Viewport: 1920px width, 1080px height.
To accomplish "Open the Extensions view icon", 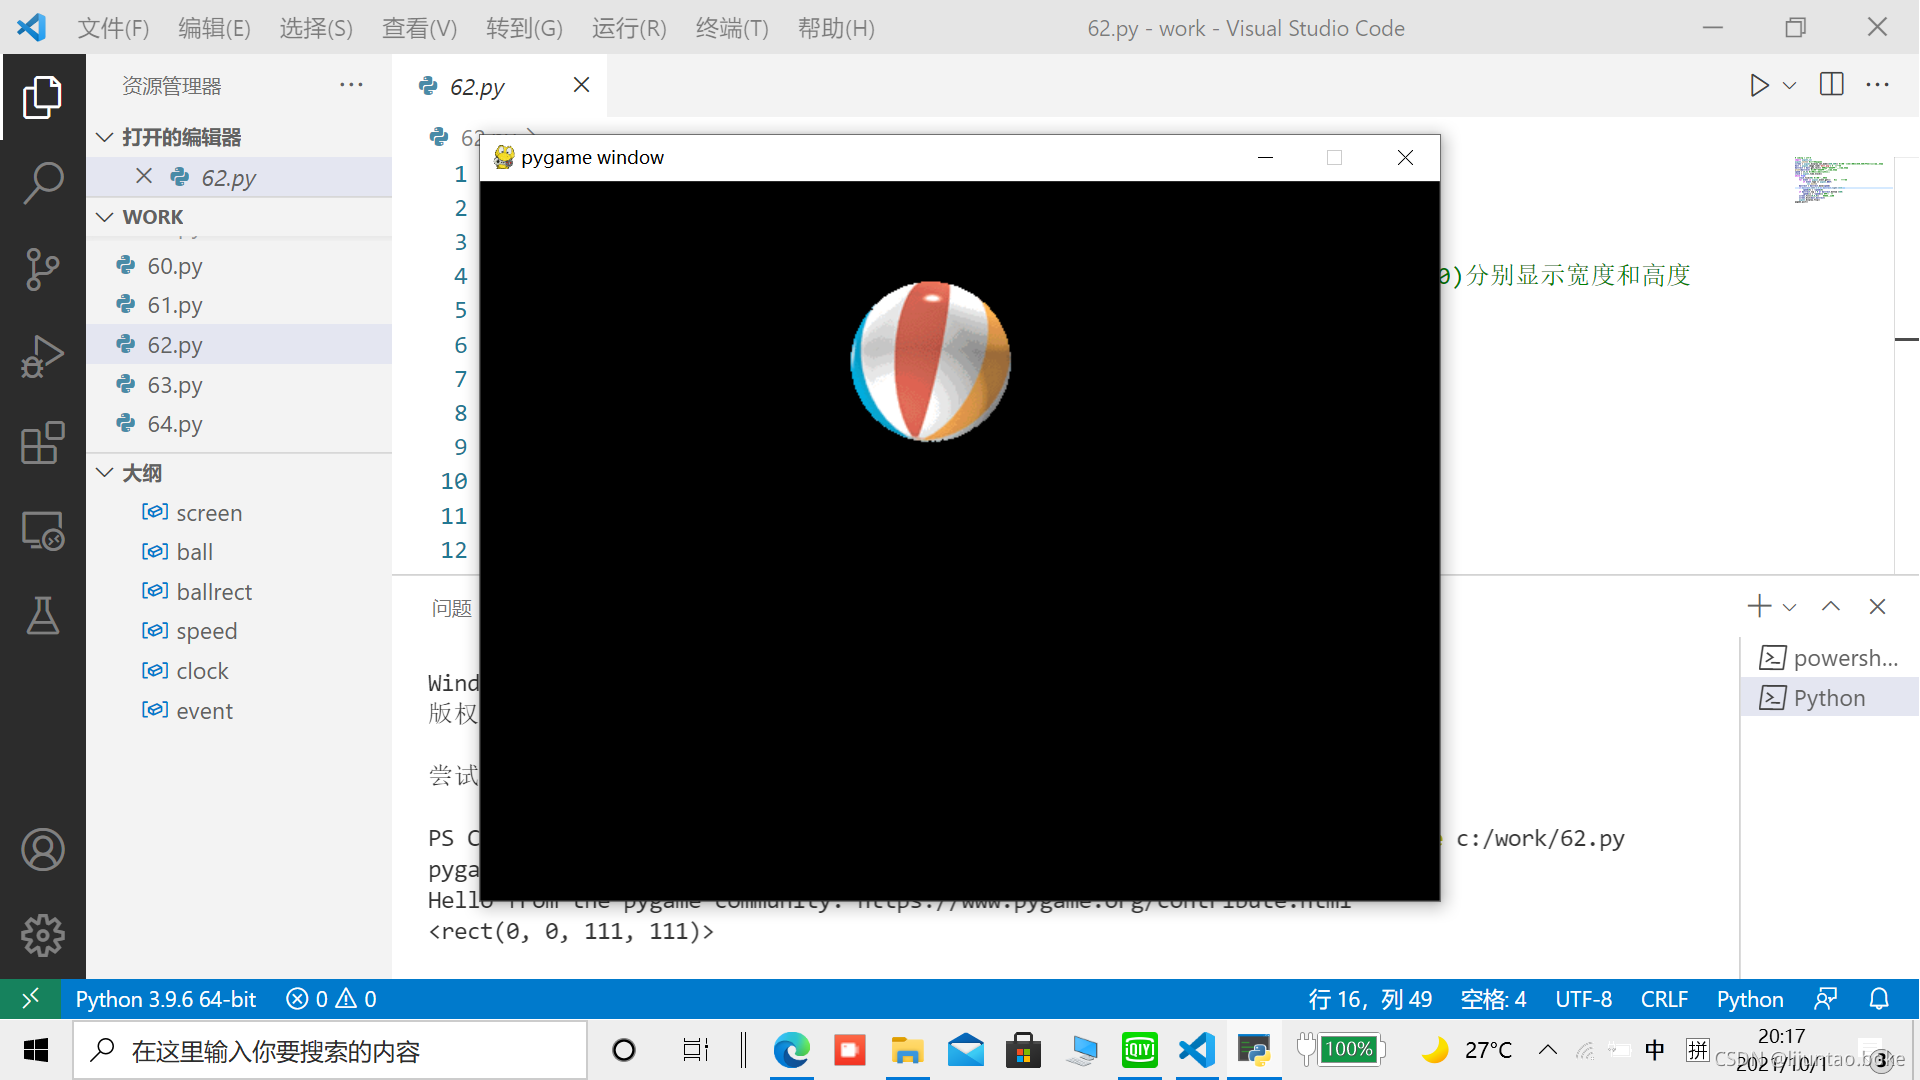I will [x=42, y=443].
